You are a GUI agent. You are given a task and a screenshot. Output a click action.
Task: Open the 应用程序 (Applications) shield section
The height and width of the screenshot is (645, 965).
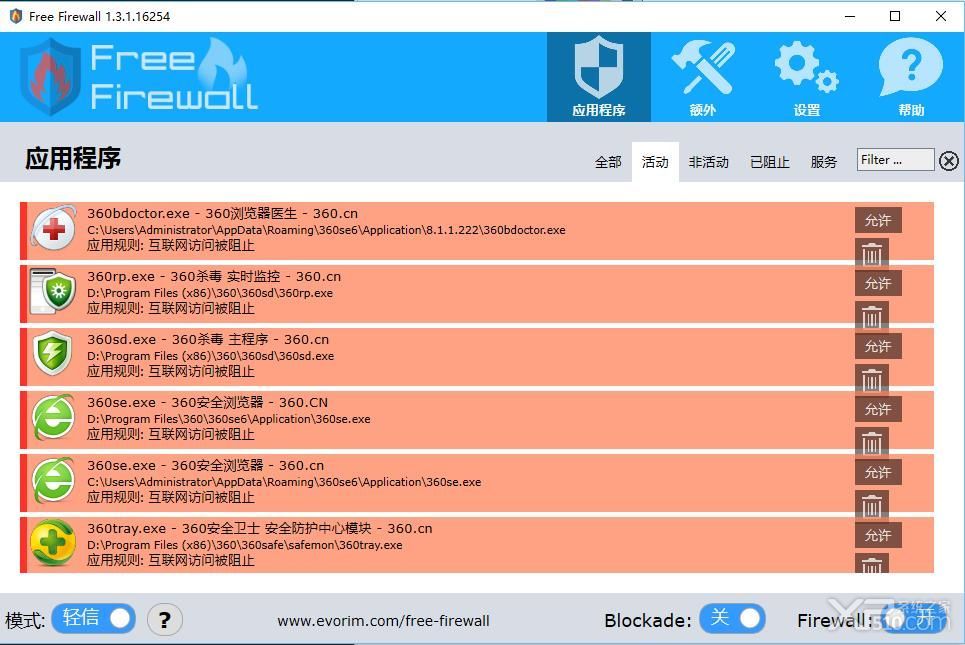tap(598, 77)
